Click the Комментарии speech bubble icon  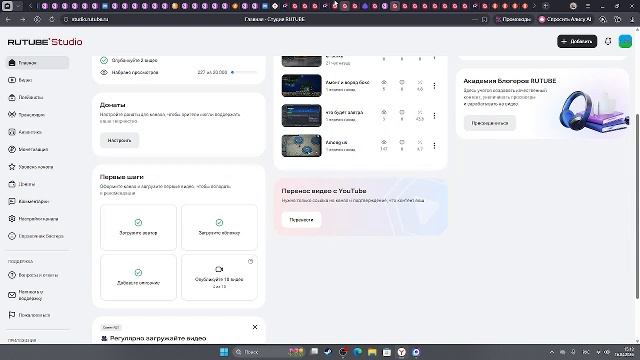12,201
